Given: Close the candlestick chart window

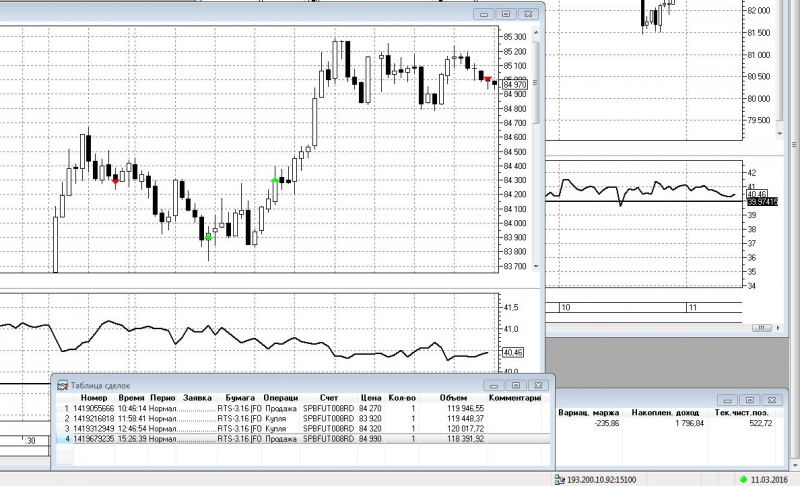Looking at the screenshot, I should pos(528,14).
